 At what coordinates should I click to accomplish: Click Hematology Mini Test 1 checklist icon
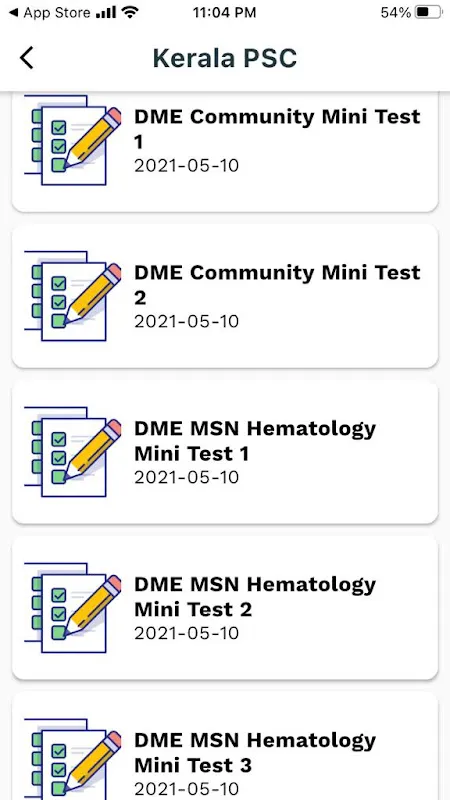pos(73,453)
